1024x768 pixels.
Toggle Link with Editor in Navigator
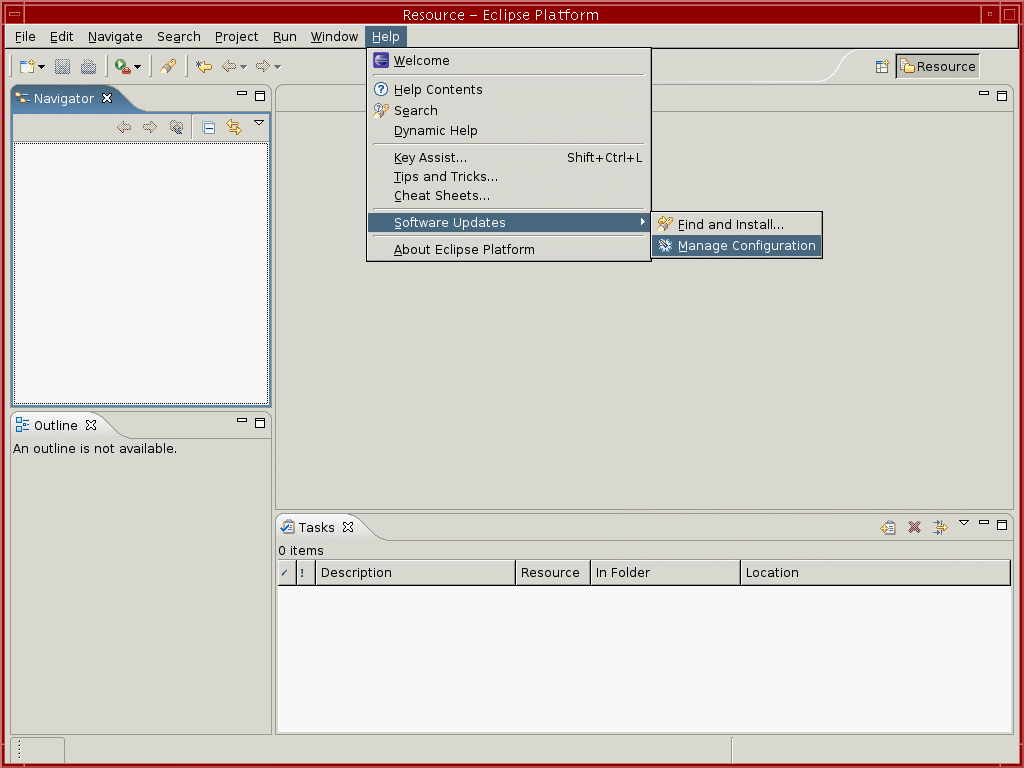[234, 127]
